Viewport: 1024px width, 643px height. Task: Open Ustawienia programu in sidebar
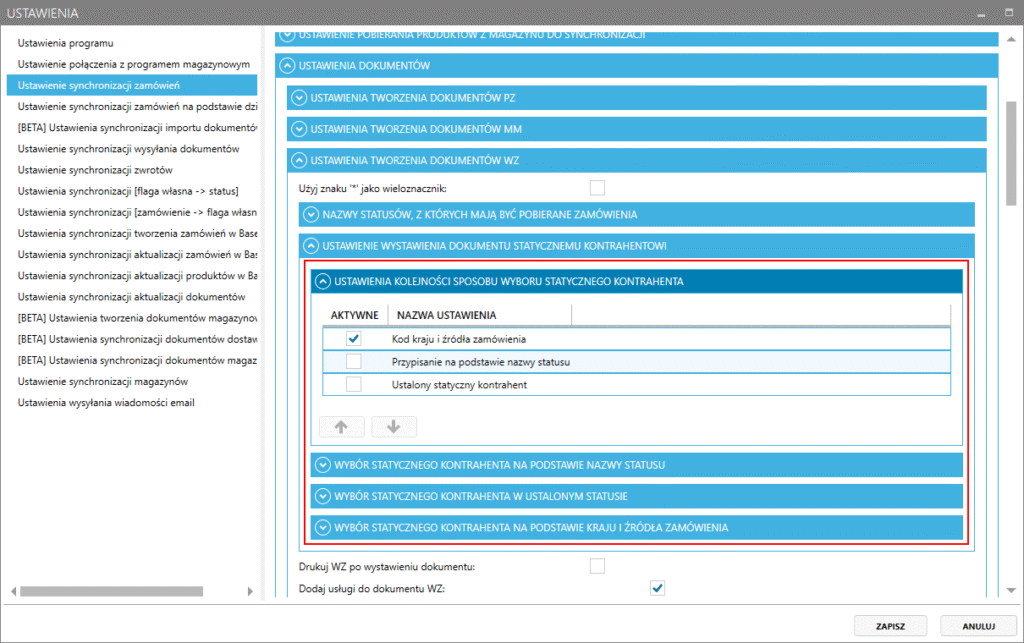(66, 44)
